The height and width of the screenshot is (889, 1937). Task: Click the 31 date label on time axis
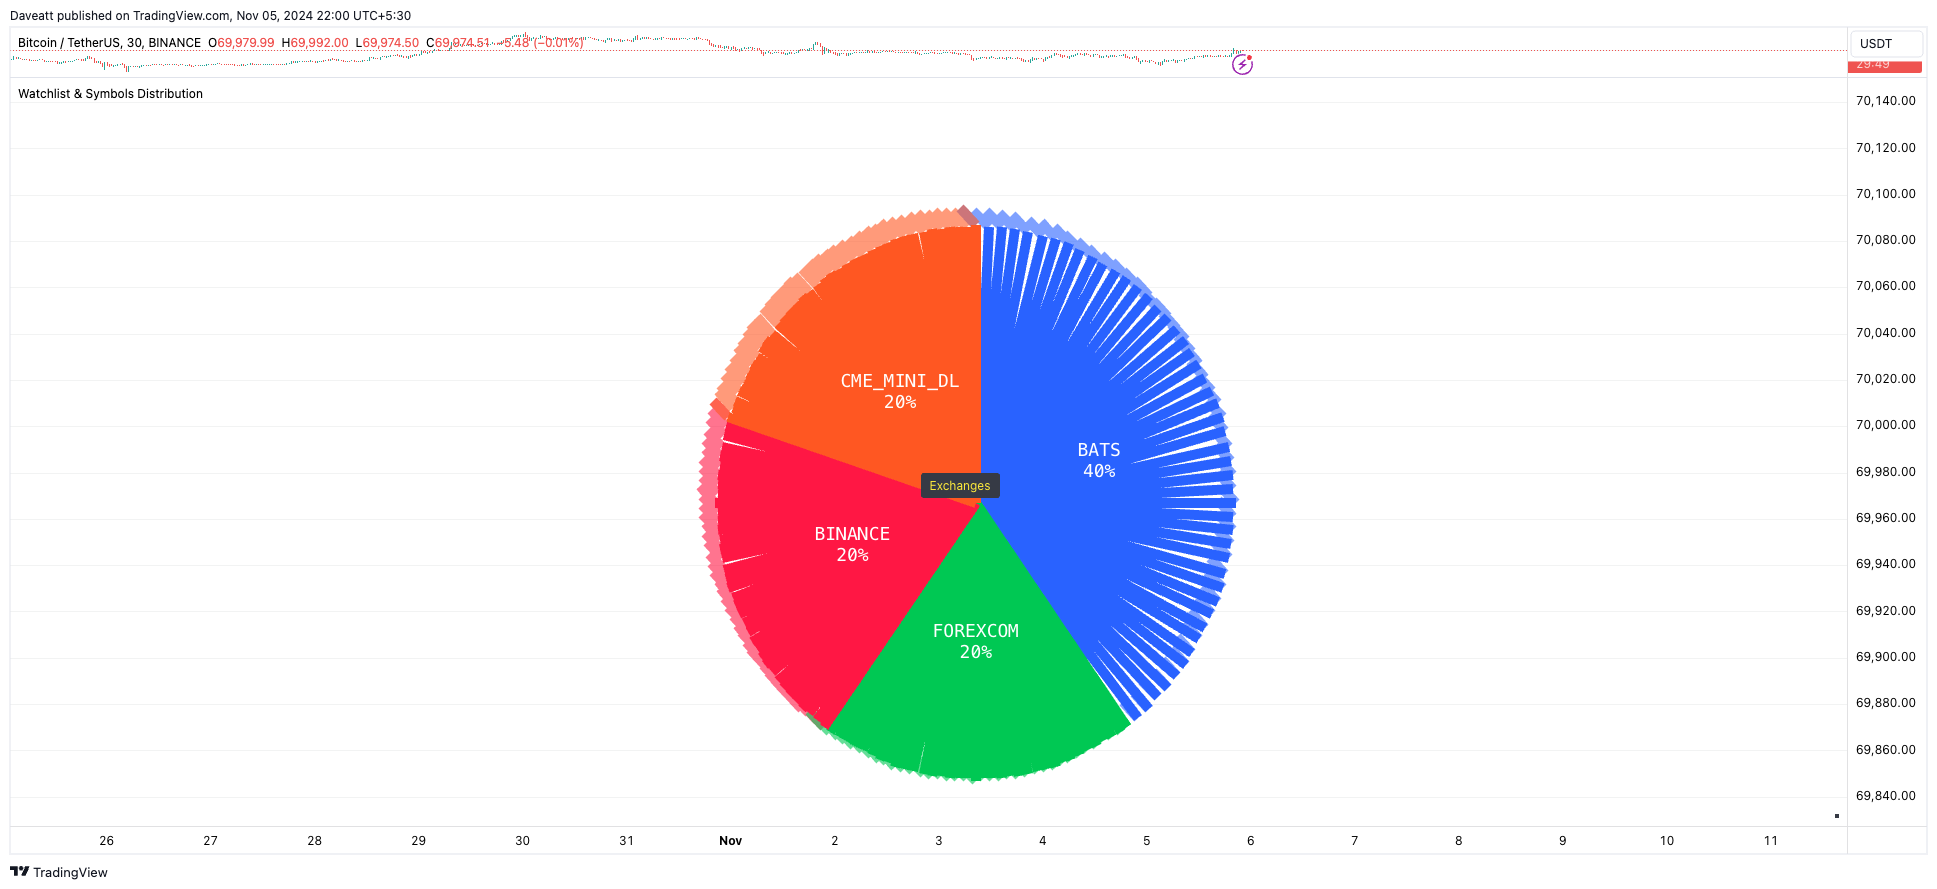(627, 841)
